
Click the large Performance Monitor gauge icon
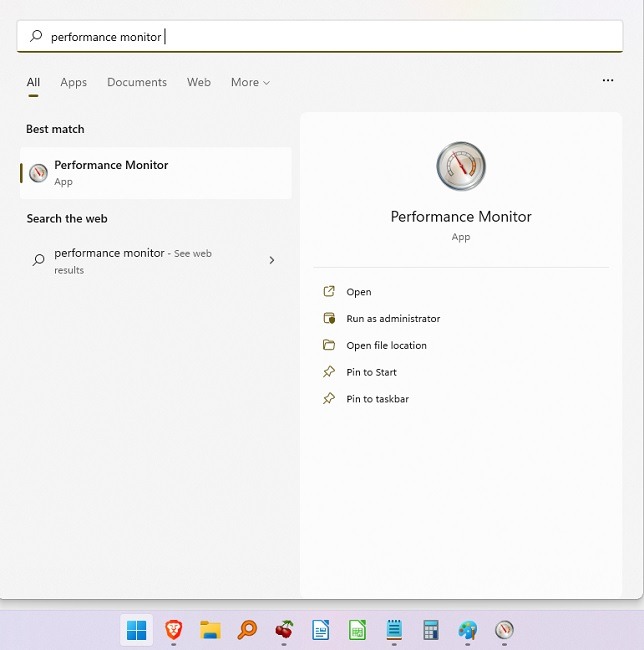pos(461,166)
